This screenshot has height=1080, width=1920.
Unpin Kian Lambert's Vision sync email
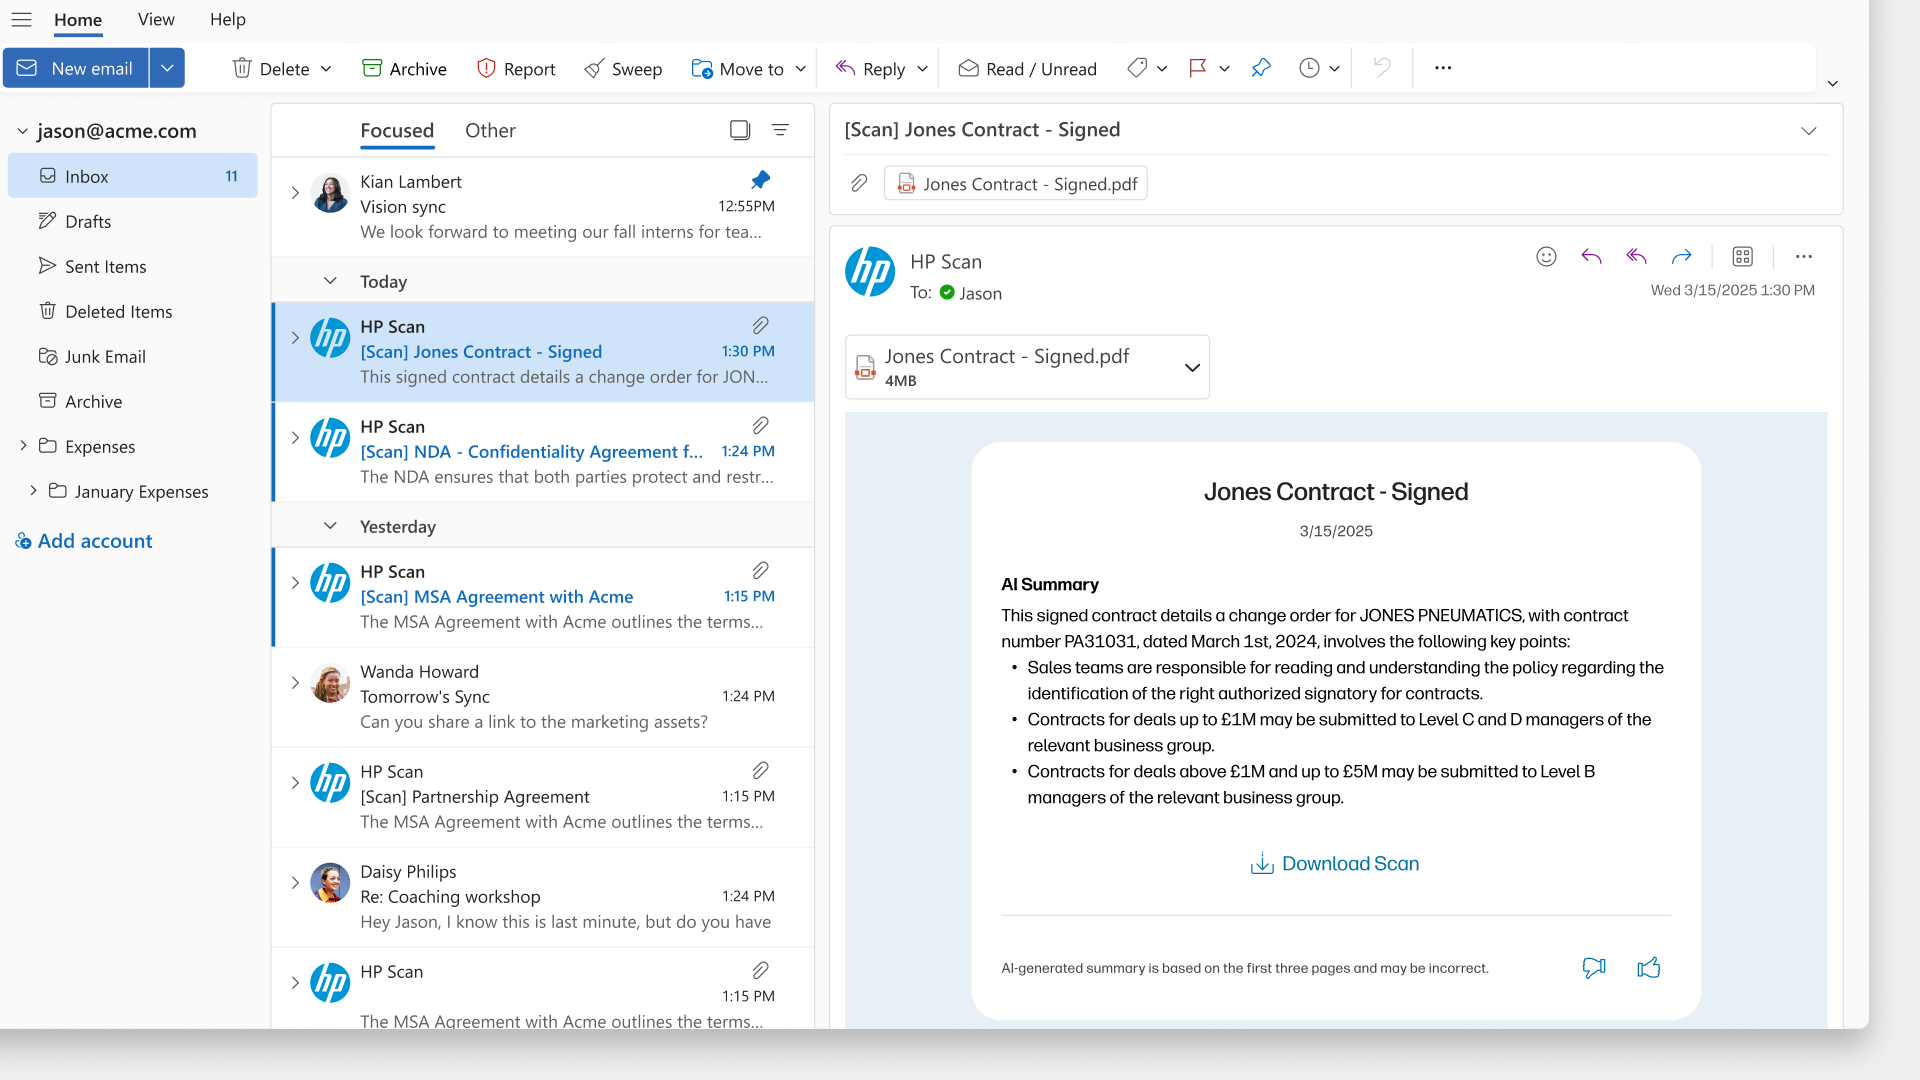(x=760, y=180)
